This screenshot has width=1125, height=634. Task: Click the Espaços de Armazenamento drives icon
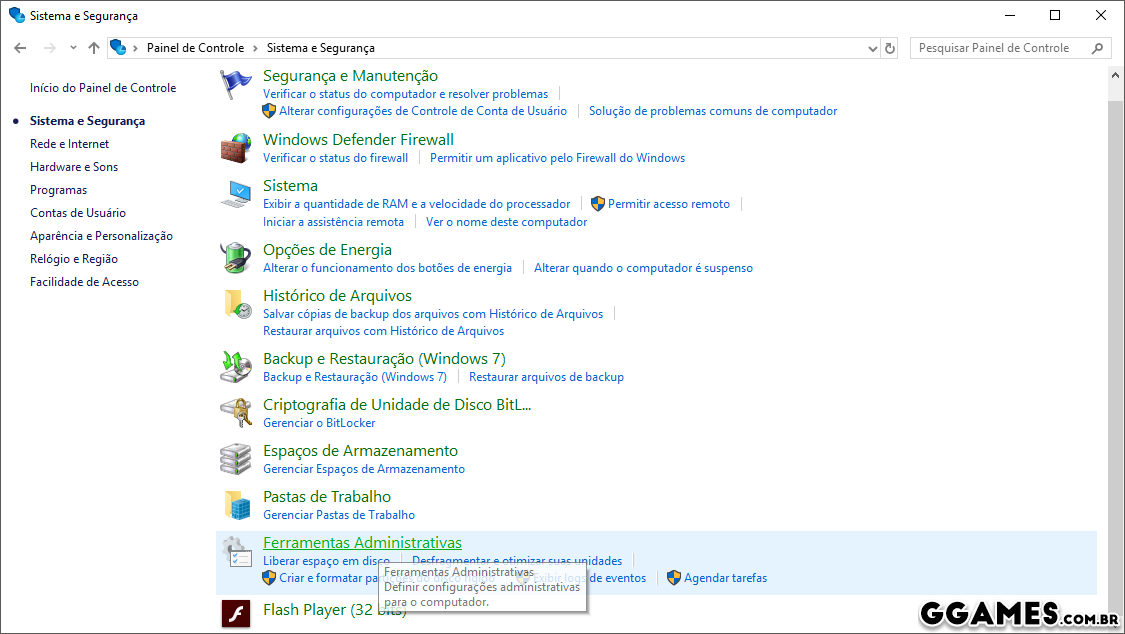point(236,459)
